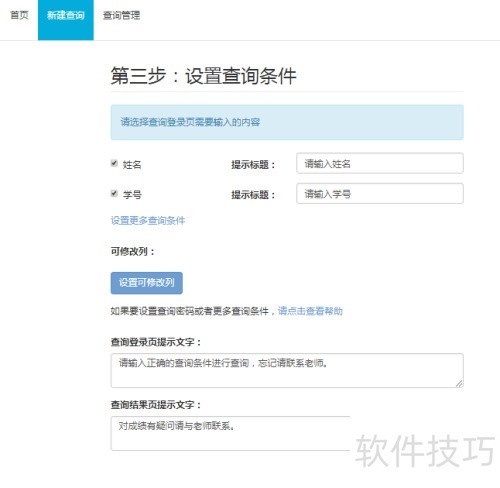Click the 提示标题 label beside 学号
500x488 pixels.
253,195
